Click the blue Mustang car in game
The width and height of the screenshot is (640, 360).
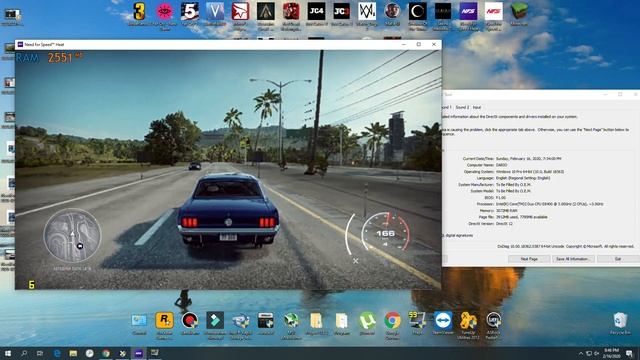pyautogui.click(x=229, y=210)
